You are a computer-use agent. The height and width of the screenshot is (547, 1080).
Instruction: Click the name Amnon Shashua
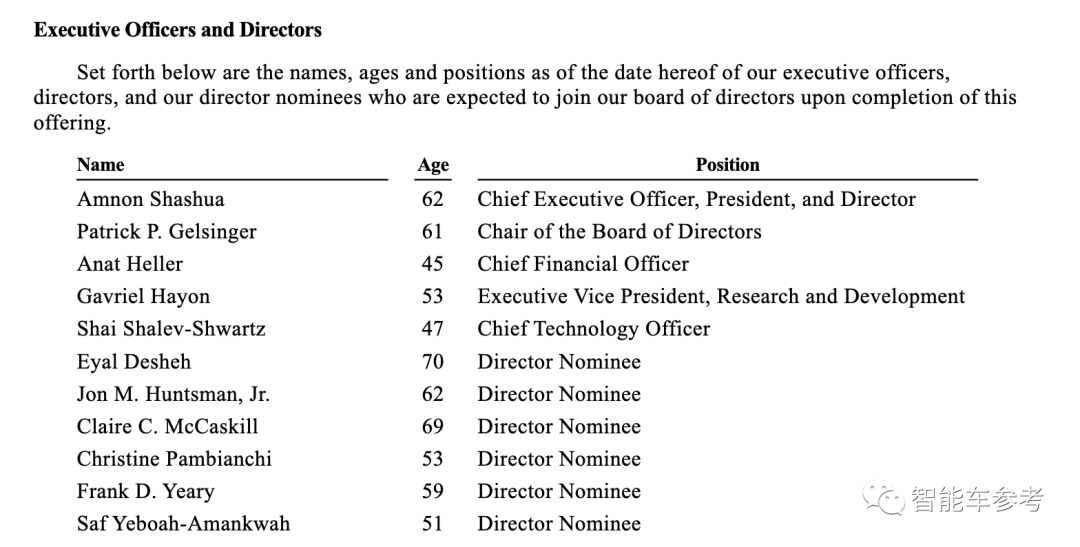tap(151, 199)
